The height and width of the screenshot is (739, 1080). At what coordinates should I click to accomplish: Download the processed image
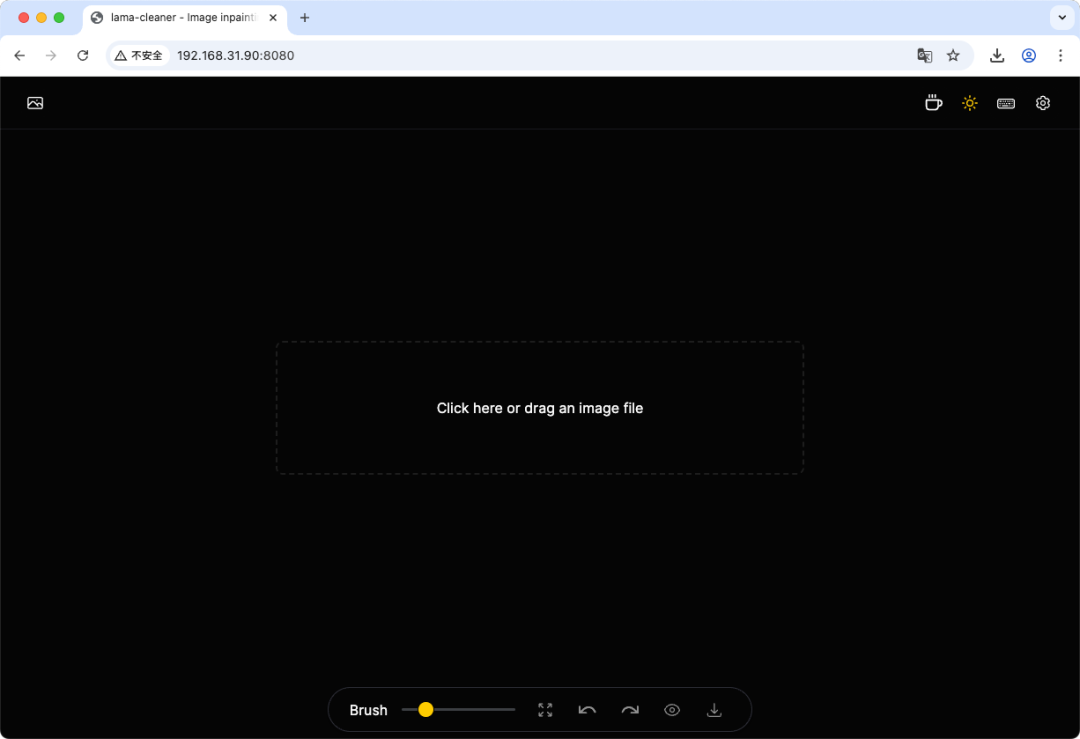714,709
